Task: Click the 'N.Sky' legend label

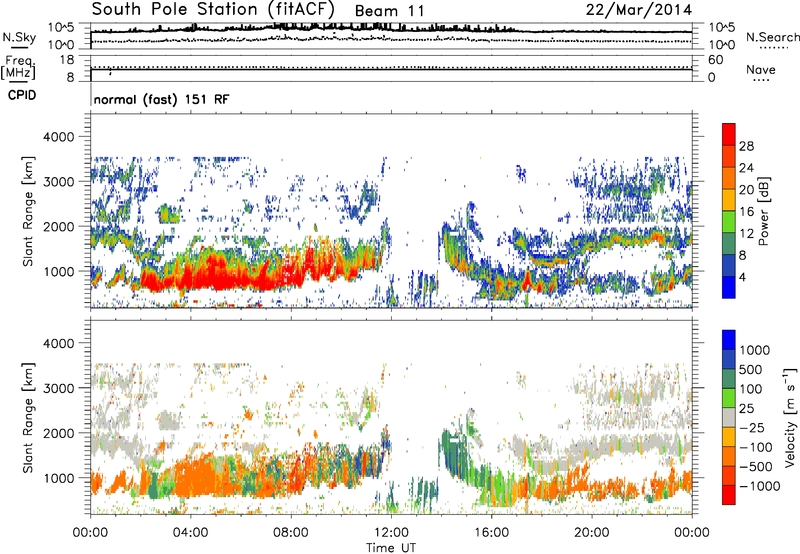Action: (19, 37)
